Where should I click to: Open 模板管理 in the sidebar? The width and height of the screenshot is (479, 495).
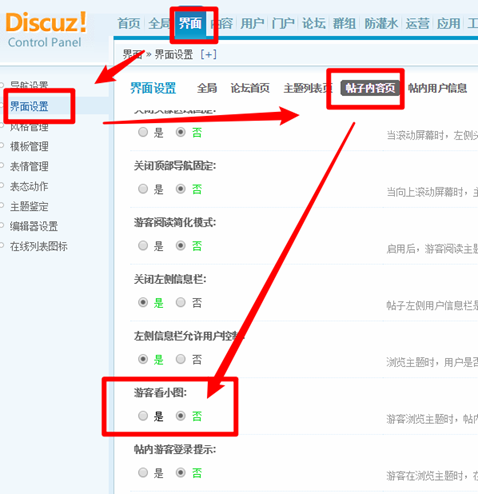coord(29,146)
